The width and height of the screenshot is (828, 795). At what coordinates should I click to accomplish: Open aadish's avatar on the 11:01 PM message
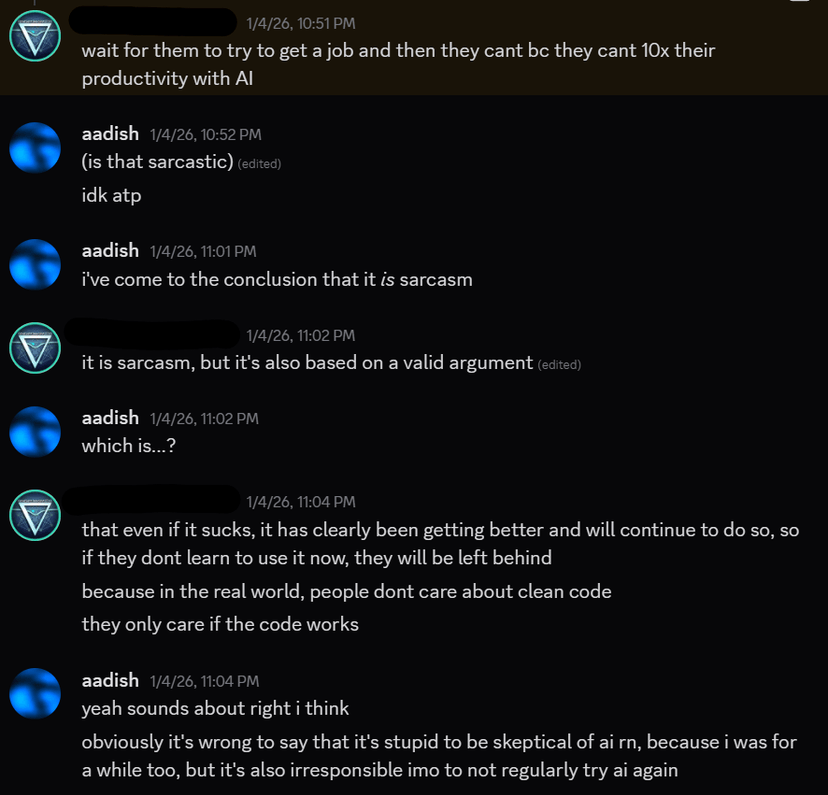(x=35, y=265)
